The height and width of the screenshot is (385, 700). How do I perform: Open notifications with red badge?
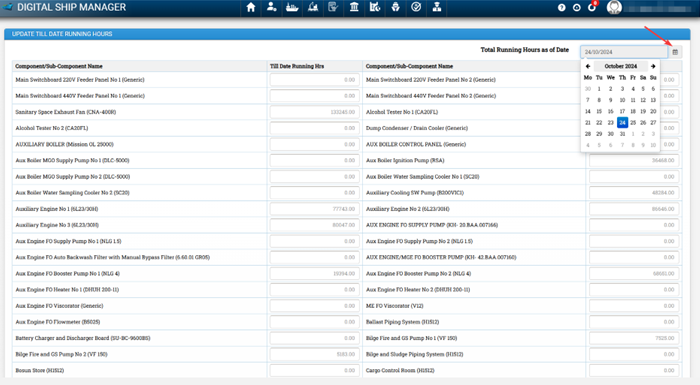tap(592, 7)
